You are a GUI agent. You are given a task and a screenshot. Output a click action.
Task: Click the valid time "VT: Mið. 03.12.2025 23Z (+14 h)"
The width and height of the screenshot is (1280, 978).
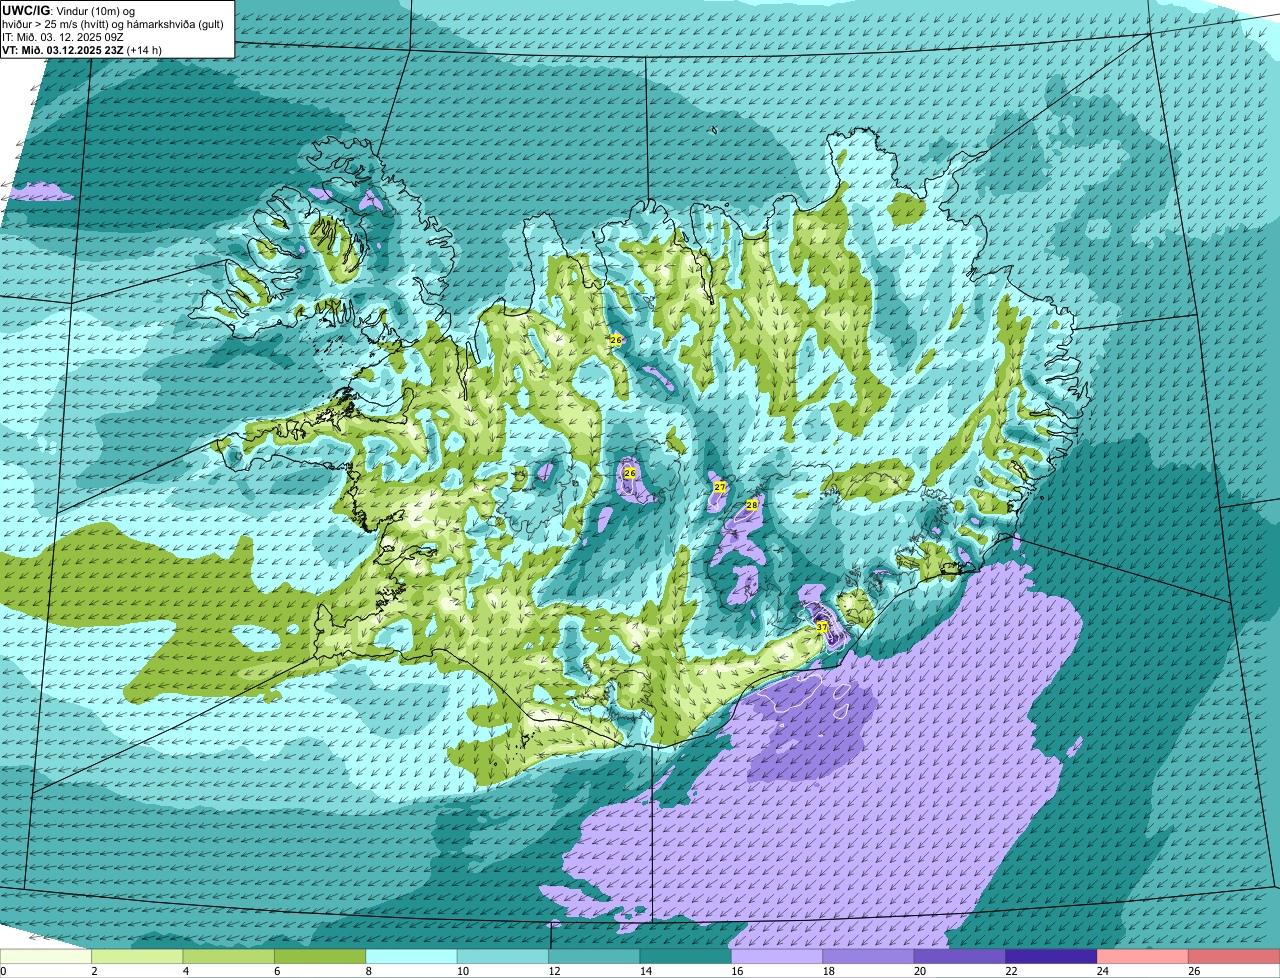(82, 49)
